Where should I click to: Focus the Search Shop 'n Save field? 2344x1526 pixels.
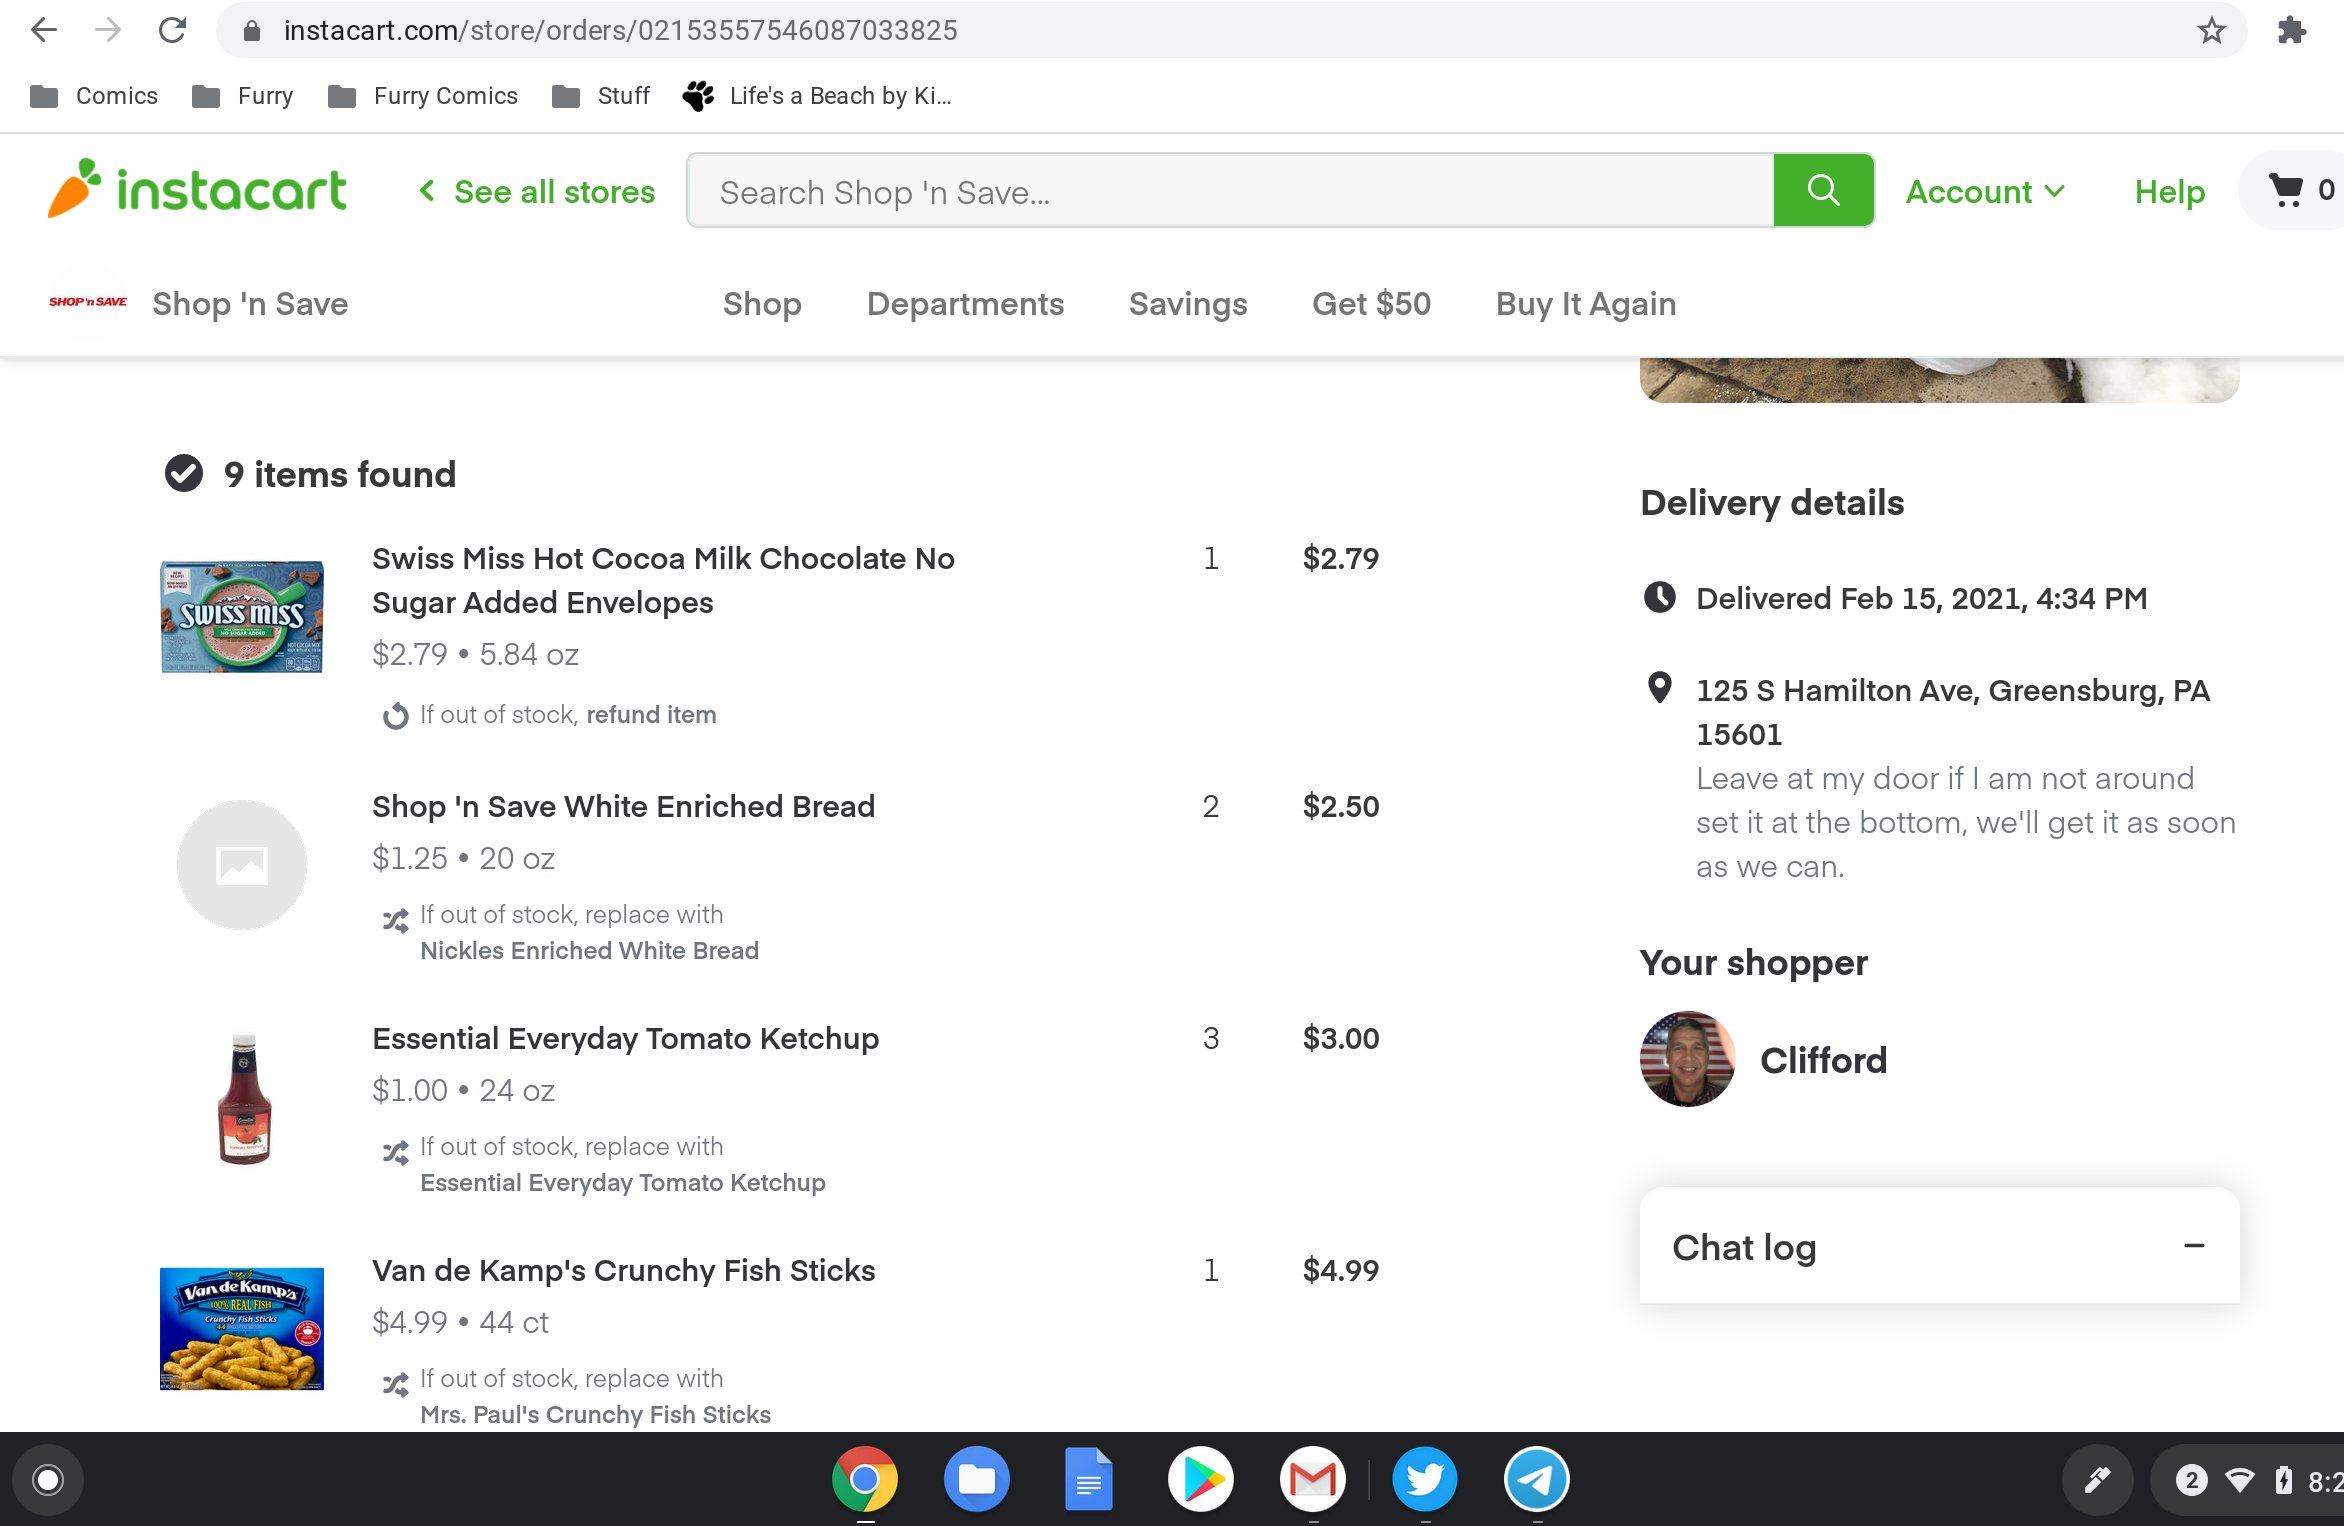click(x=1230, y=191)
